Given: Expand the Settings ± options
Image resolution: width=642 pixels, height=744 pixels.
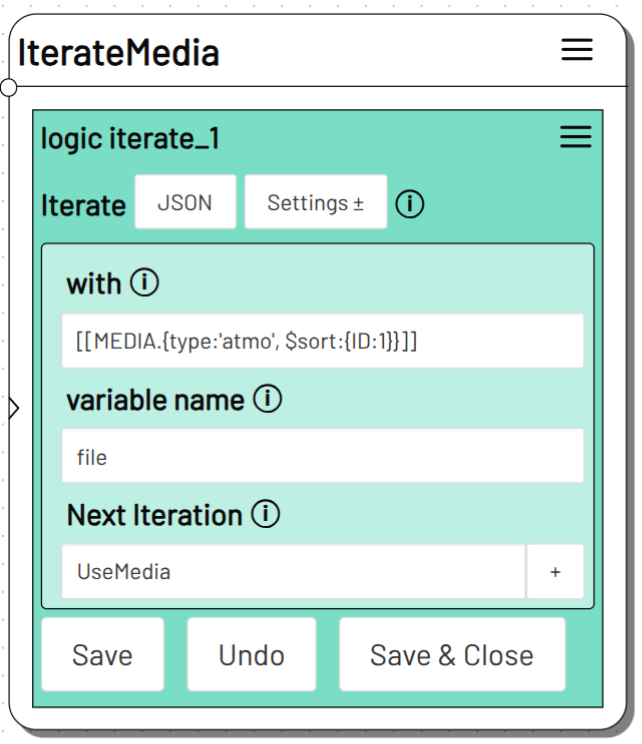Looking at the screenshot, I should [315, 203].
